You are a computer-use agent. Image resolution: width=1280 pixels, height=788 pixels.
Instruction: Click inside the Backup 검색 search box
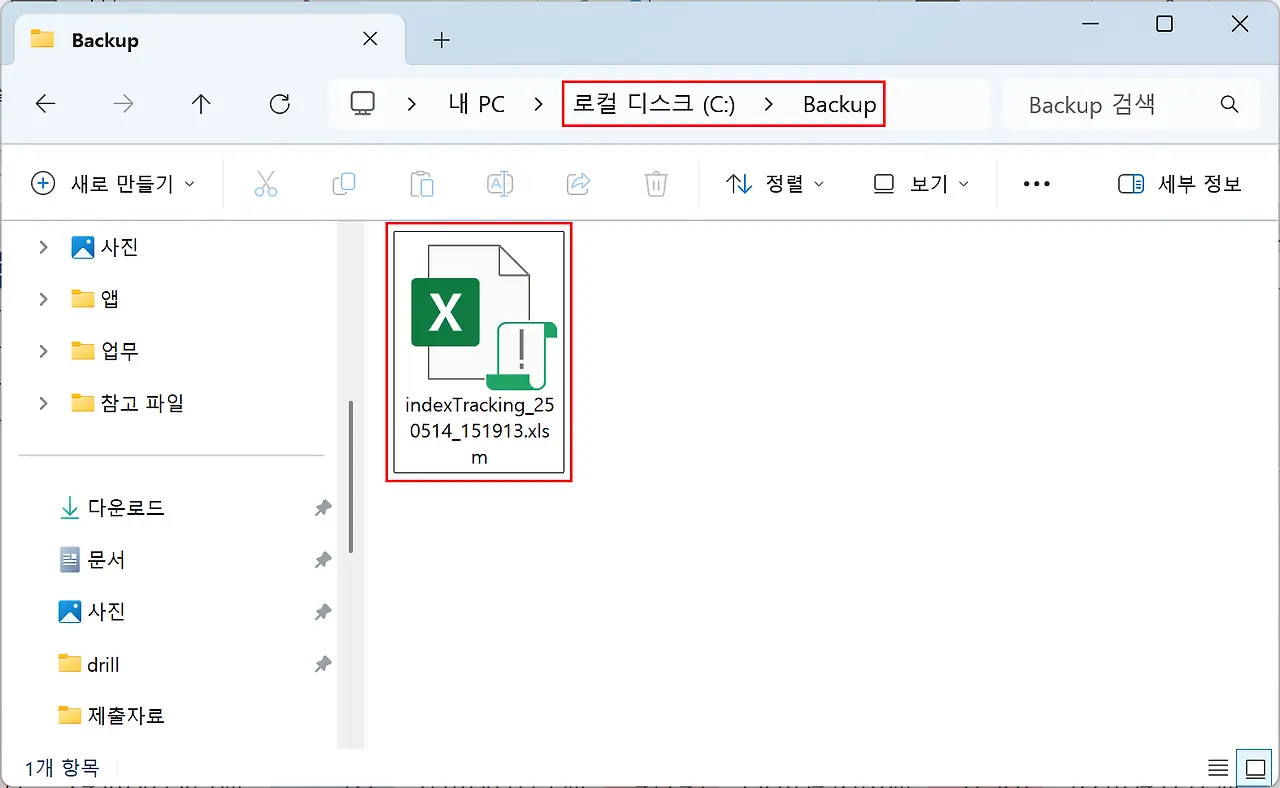[x=1090, y=103]
